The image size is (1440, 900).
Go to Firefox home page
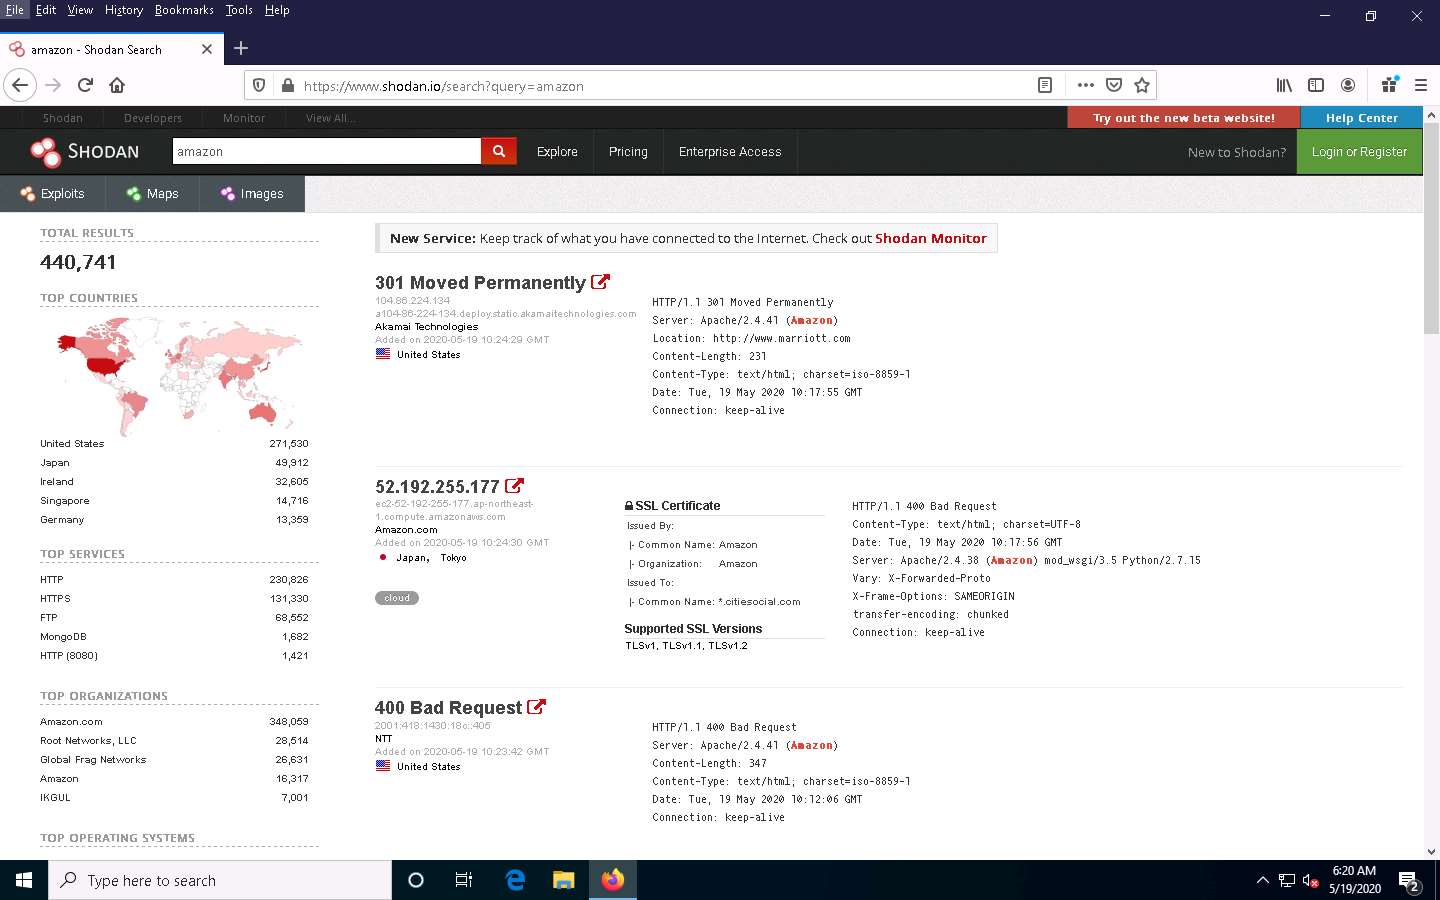(x=117, y=85)
